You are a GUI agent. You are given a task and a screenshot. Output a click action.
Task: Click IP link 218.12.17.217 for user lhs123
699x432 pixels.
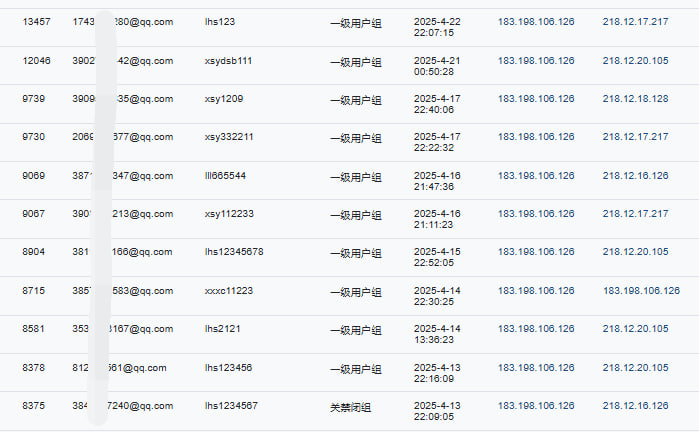tap(635, 21)
